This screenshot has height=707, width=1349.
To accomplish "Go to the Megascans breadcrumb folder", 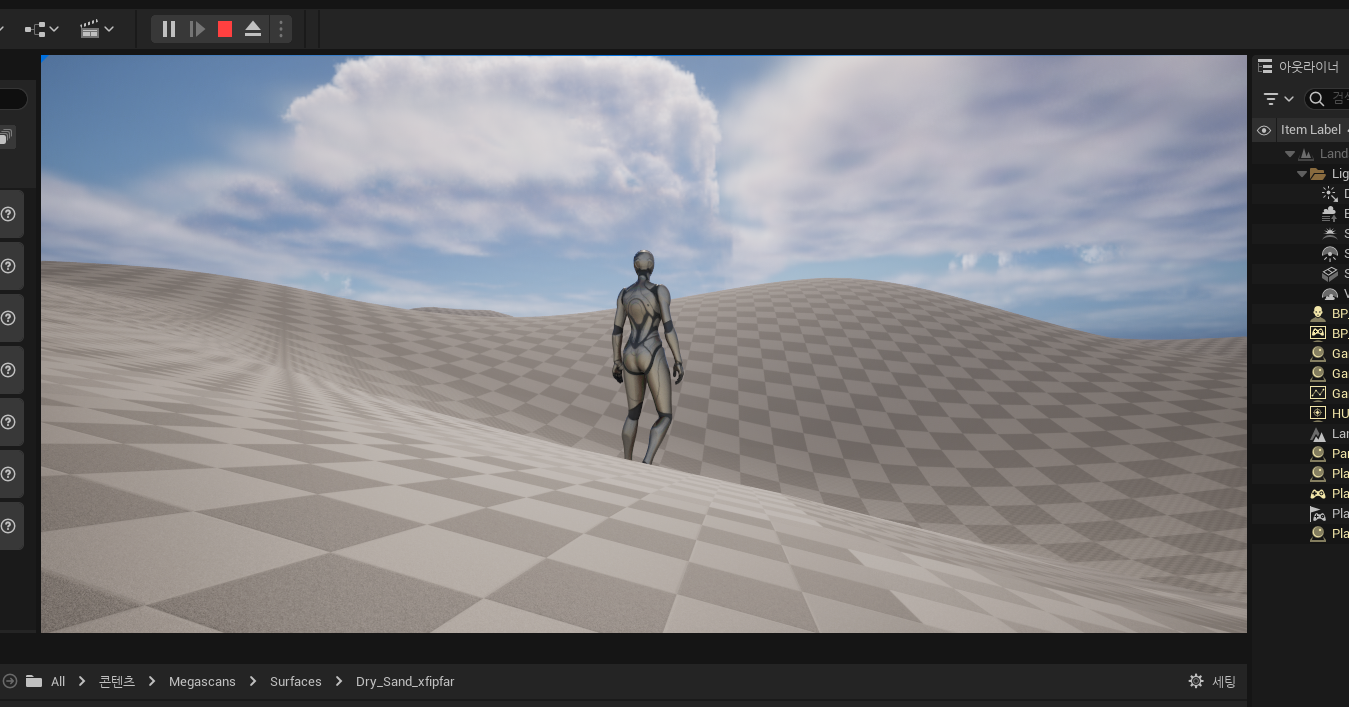I will pos(202,681).
